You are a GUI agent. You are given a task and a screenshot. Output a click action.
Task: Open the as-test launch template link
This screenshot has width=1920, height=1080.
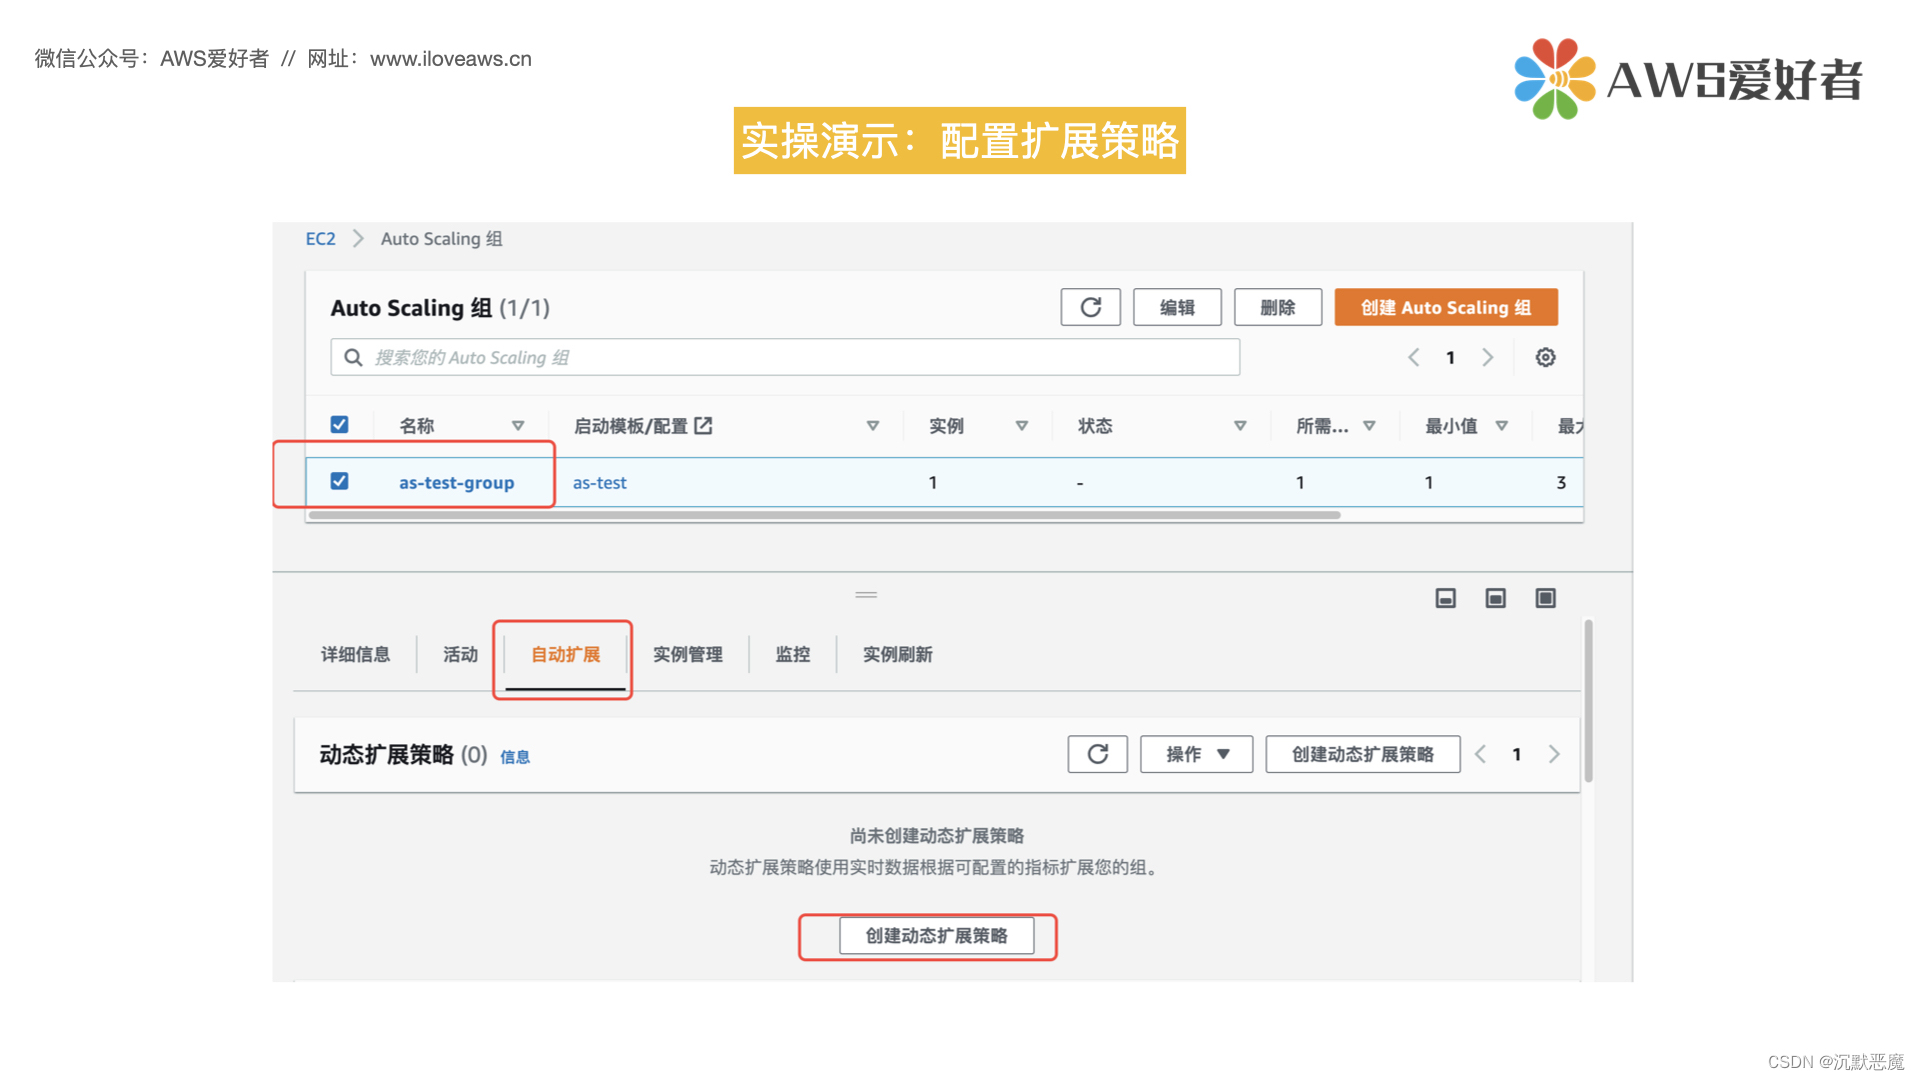tap(600, 482)
